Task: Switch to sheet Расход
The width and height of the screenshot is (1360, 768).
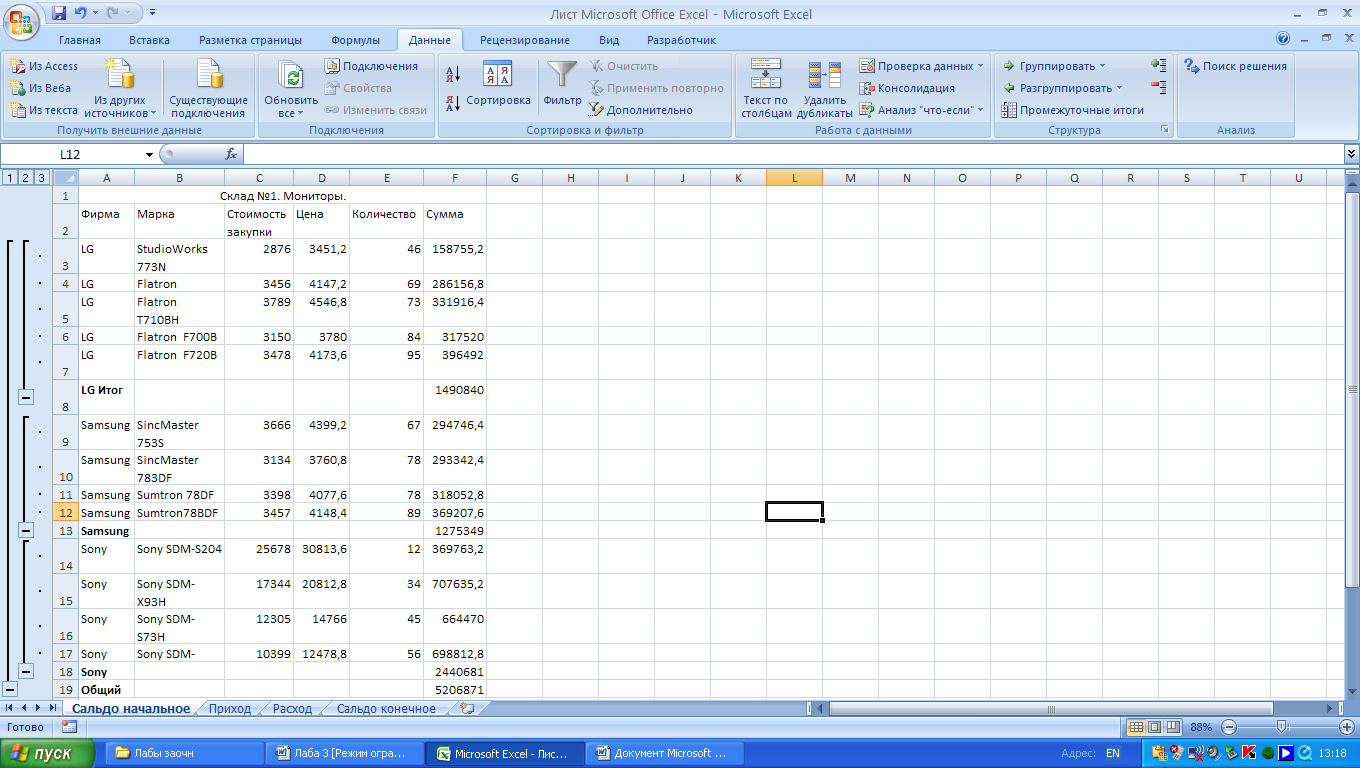Action: [x=292, y=708]
